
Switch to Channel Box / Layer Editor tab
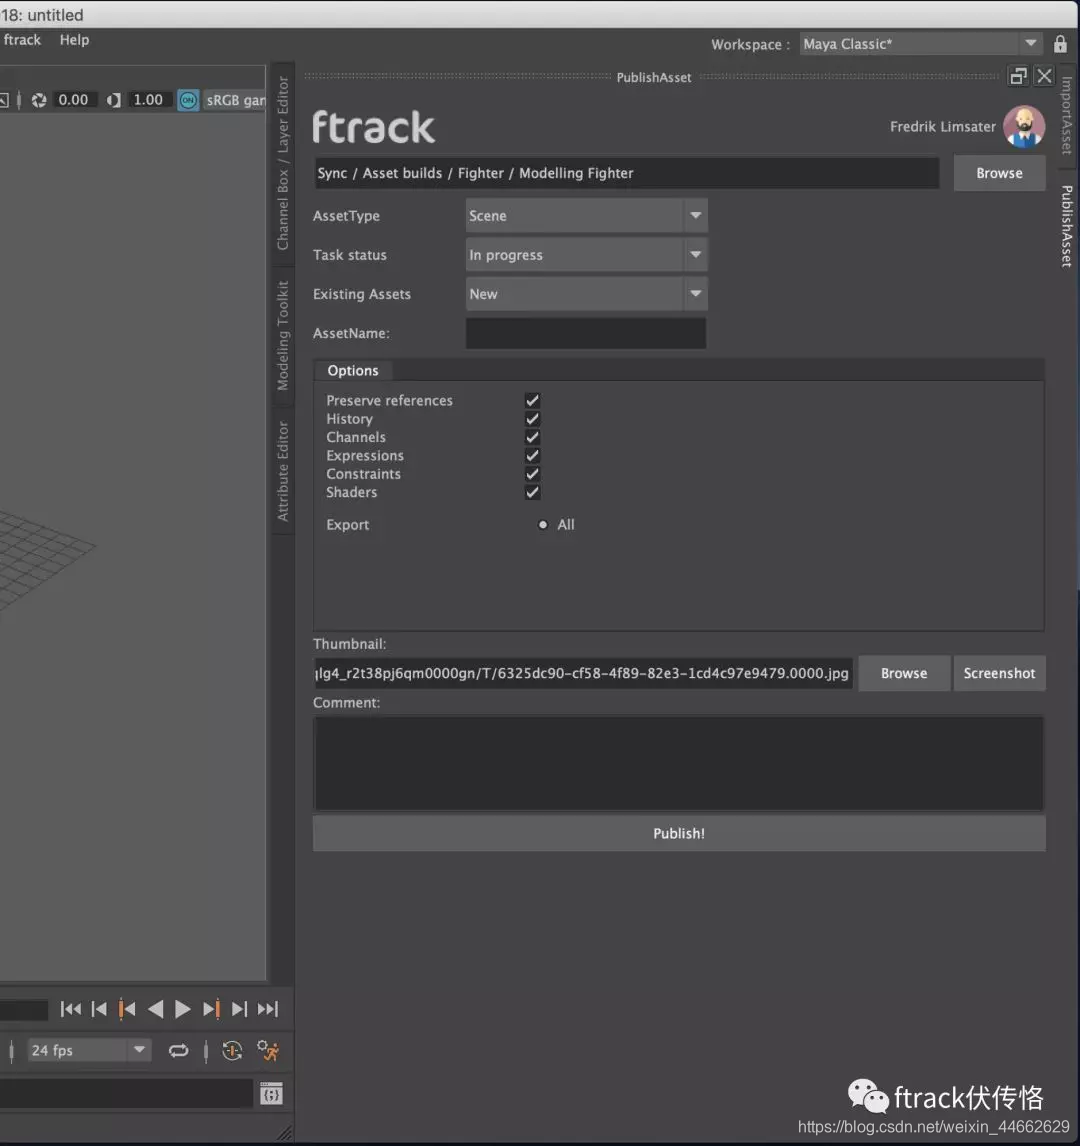(283, 163)
